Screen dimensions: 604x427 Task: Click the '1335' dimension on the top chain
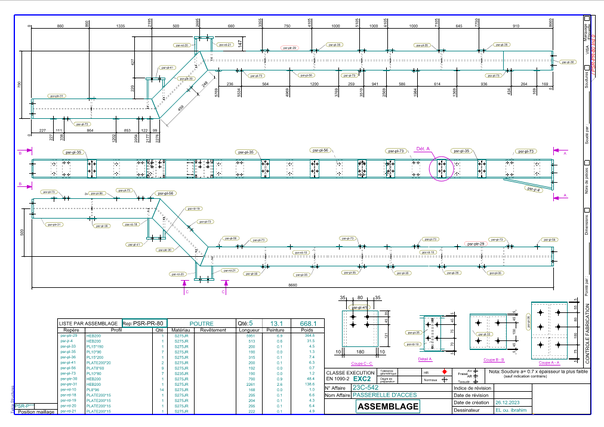(120, 26)
